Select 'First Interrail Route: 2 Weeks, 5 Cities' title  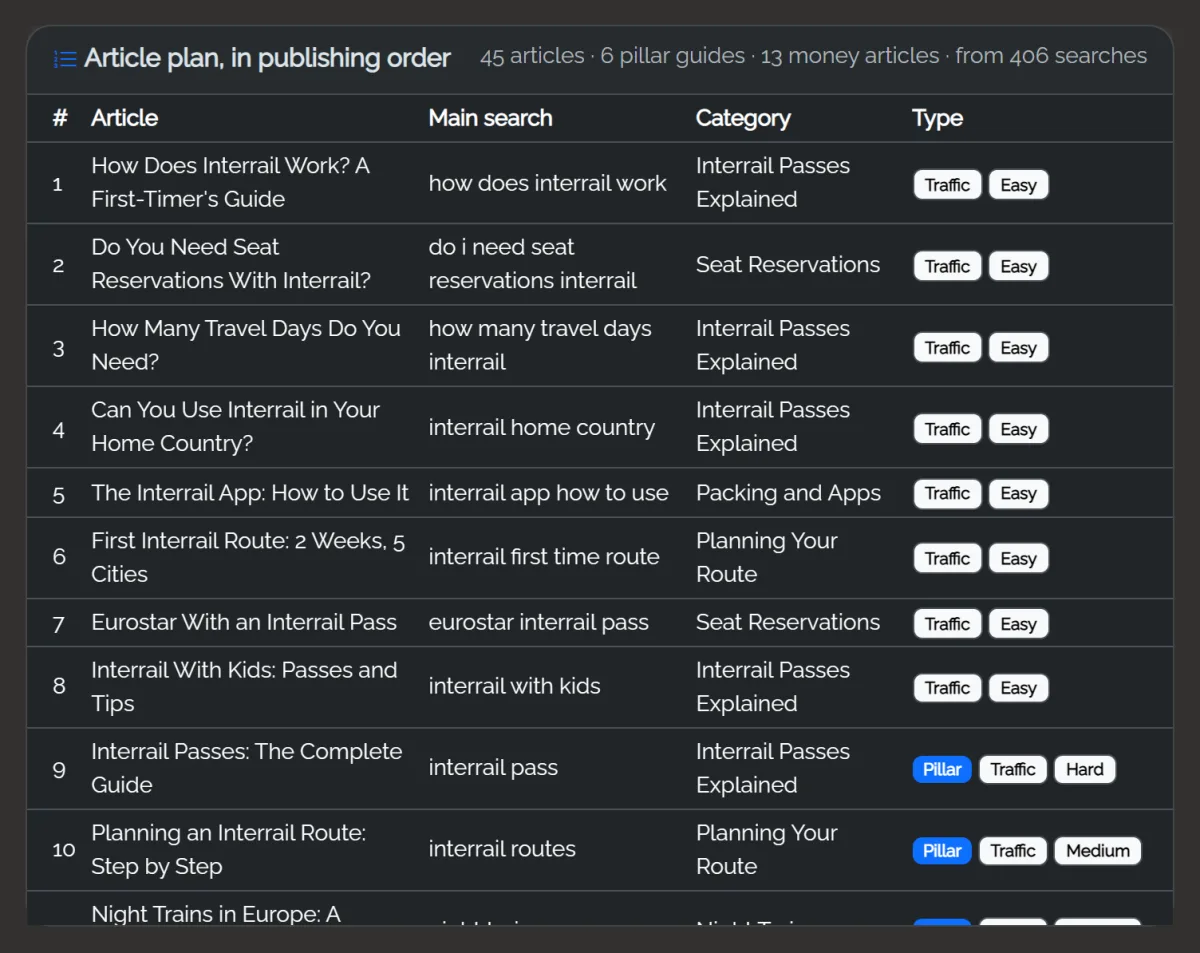(x=248, y=557)
